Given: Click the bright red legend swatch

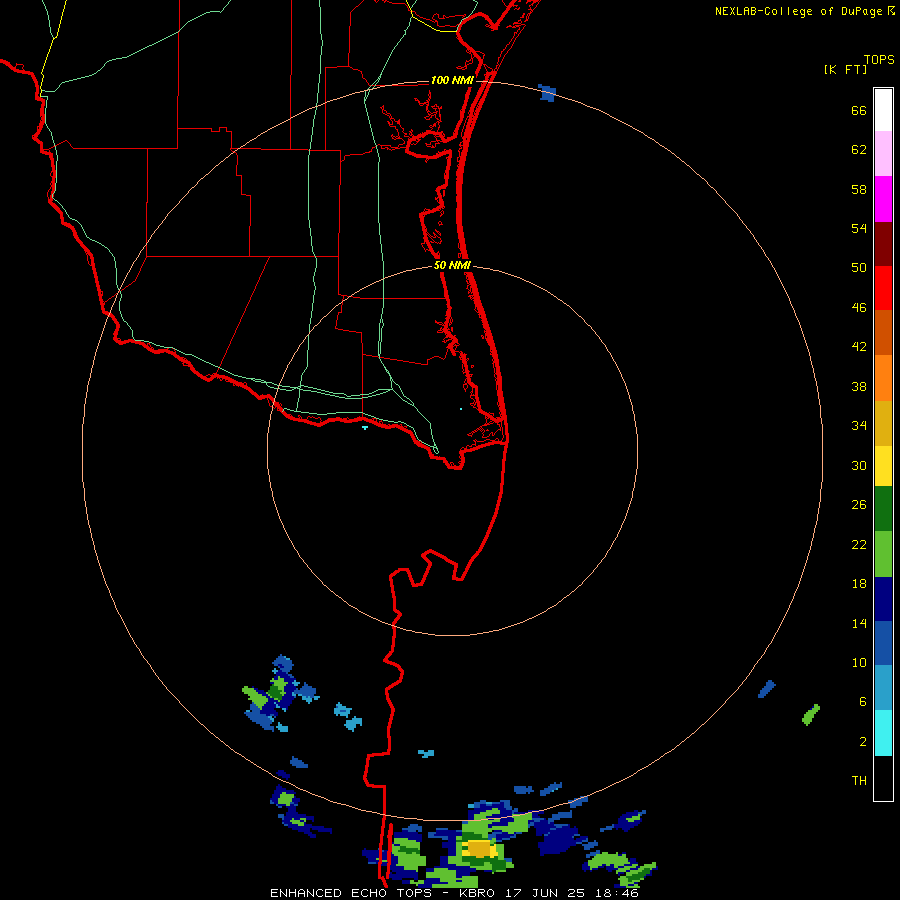Looking at the screenshot, I should click(x=883, y=288).
